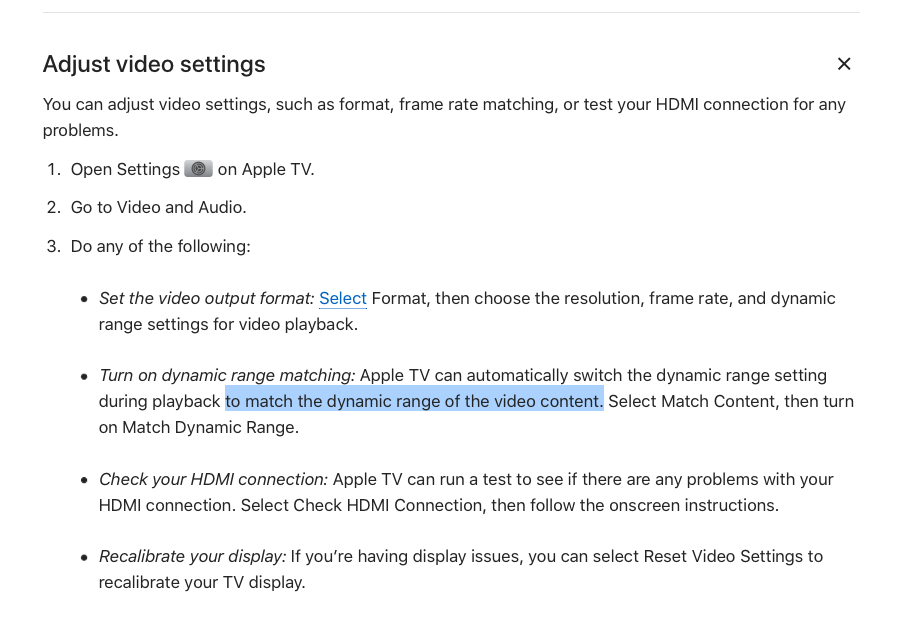915x628 pixels.
Task: Click step 2, Go to Video and Audio
Action: click(158, 207)
